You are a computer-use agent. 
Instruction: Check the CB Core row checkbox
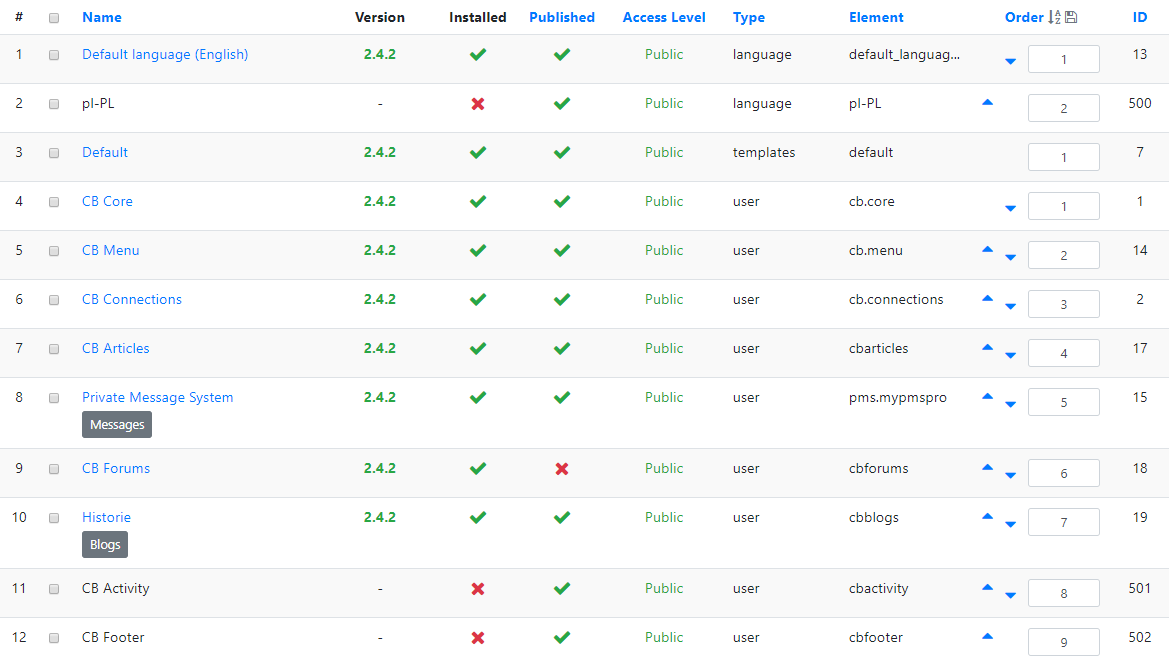(x=54, y=202)
